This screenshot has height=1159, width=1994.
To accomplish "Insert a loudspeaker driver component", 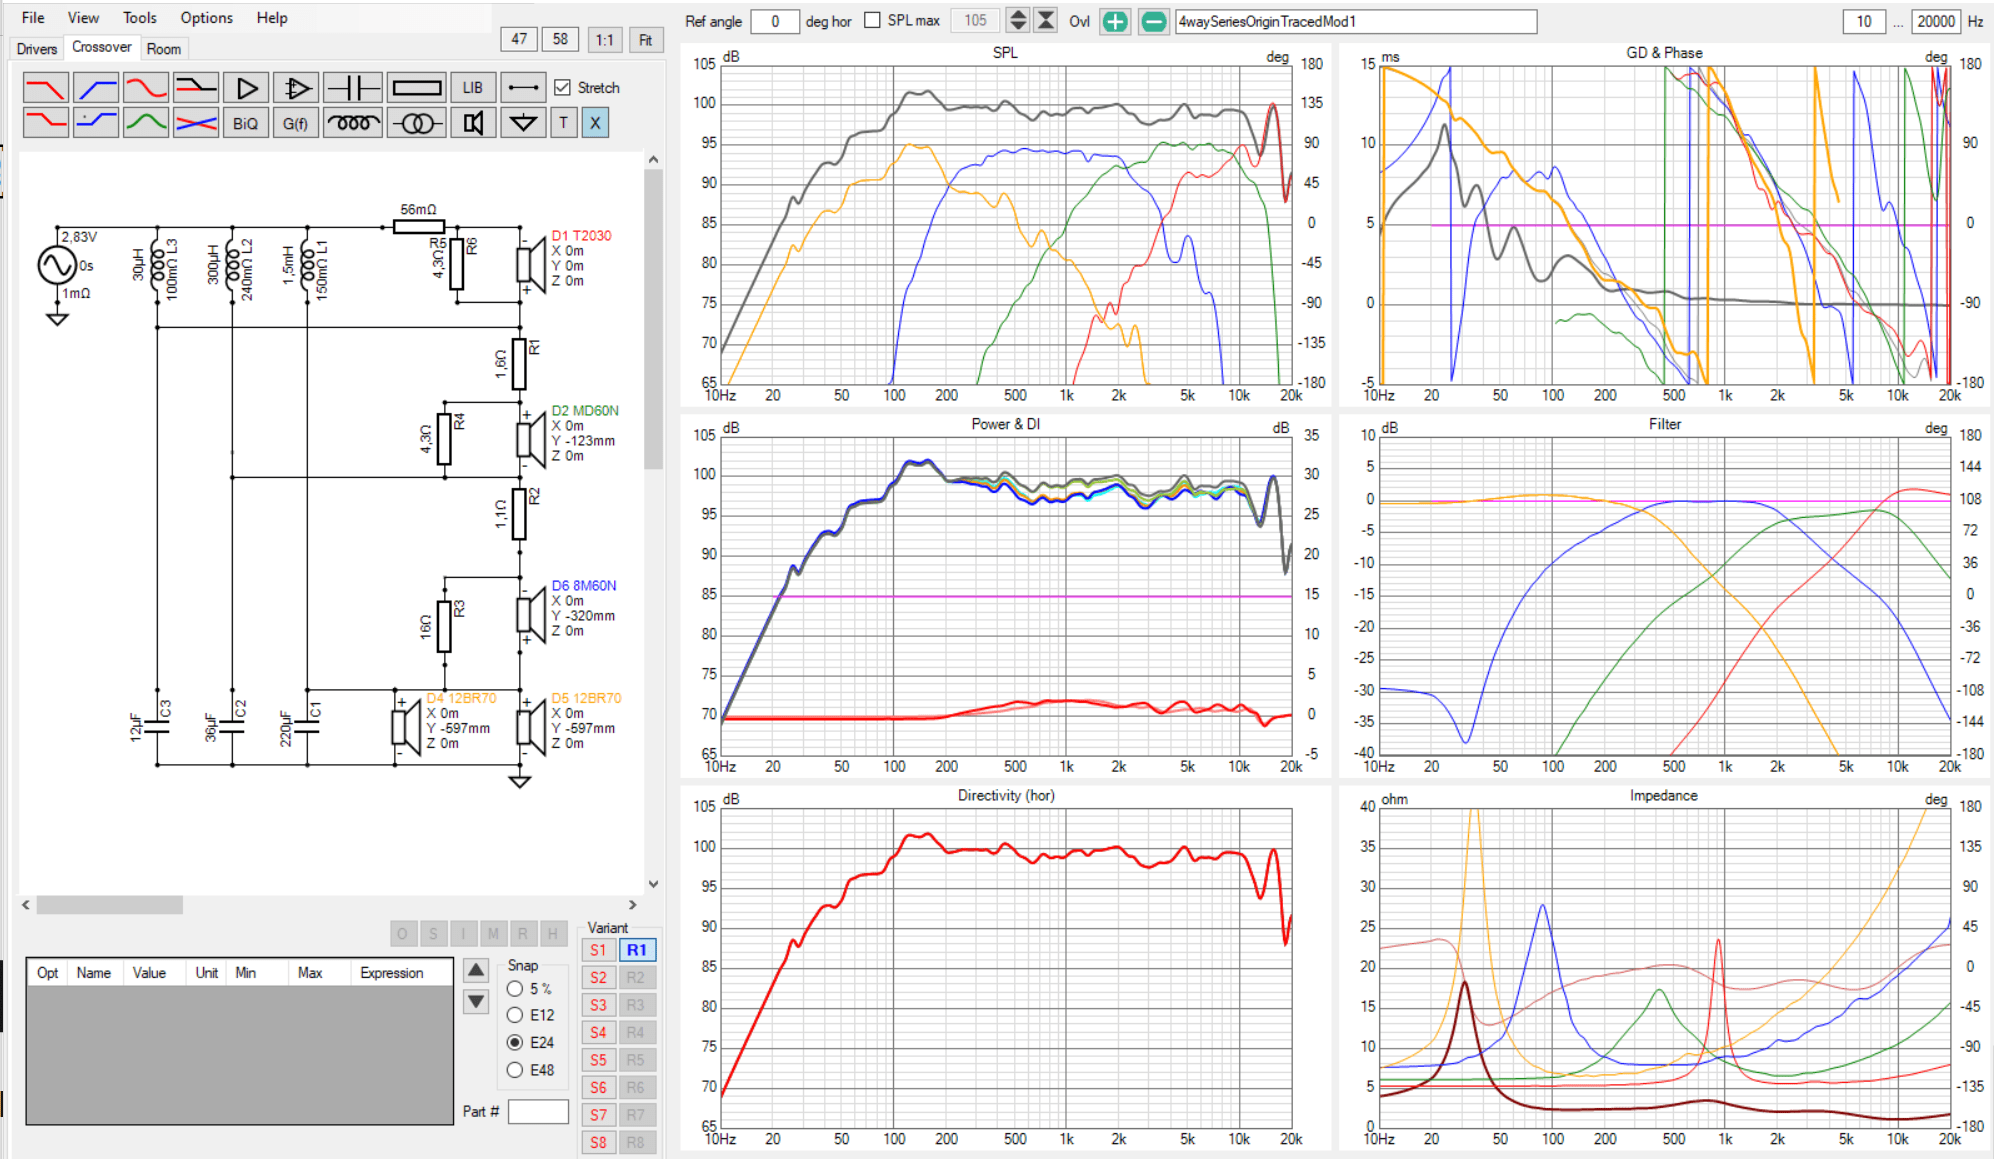I will 473,123.
